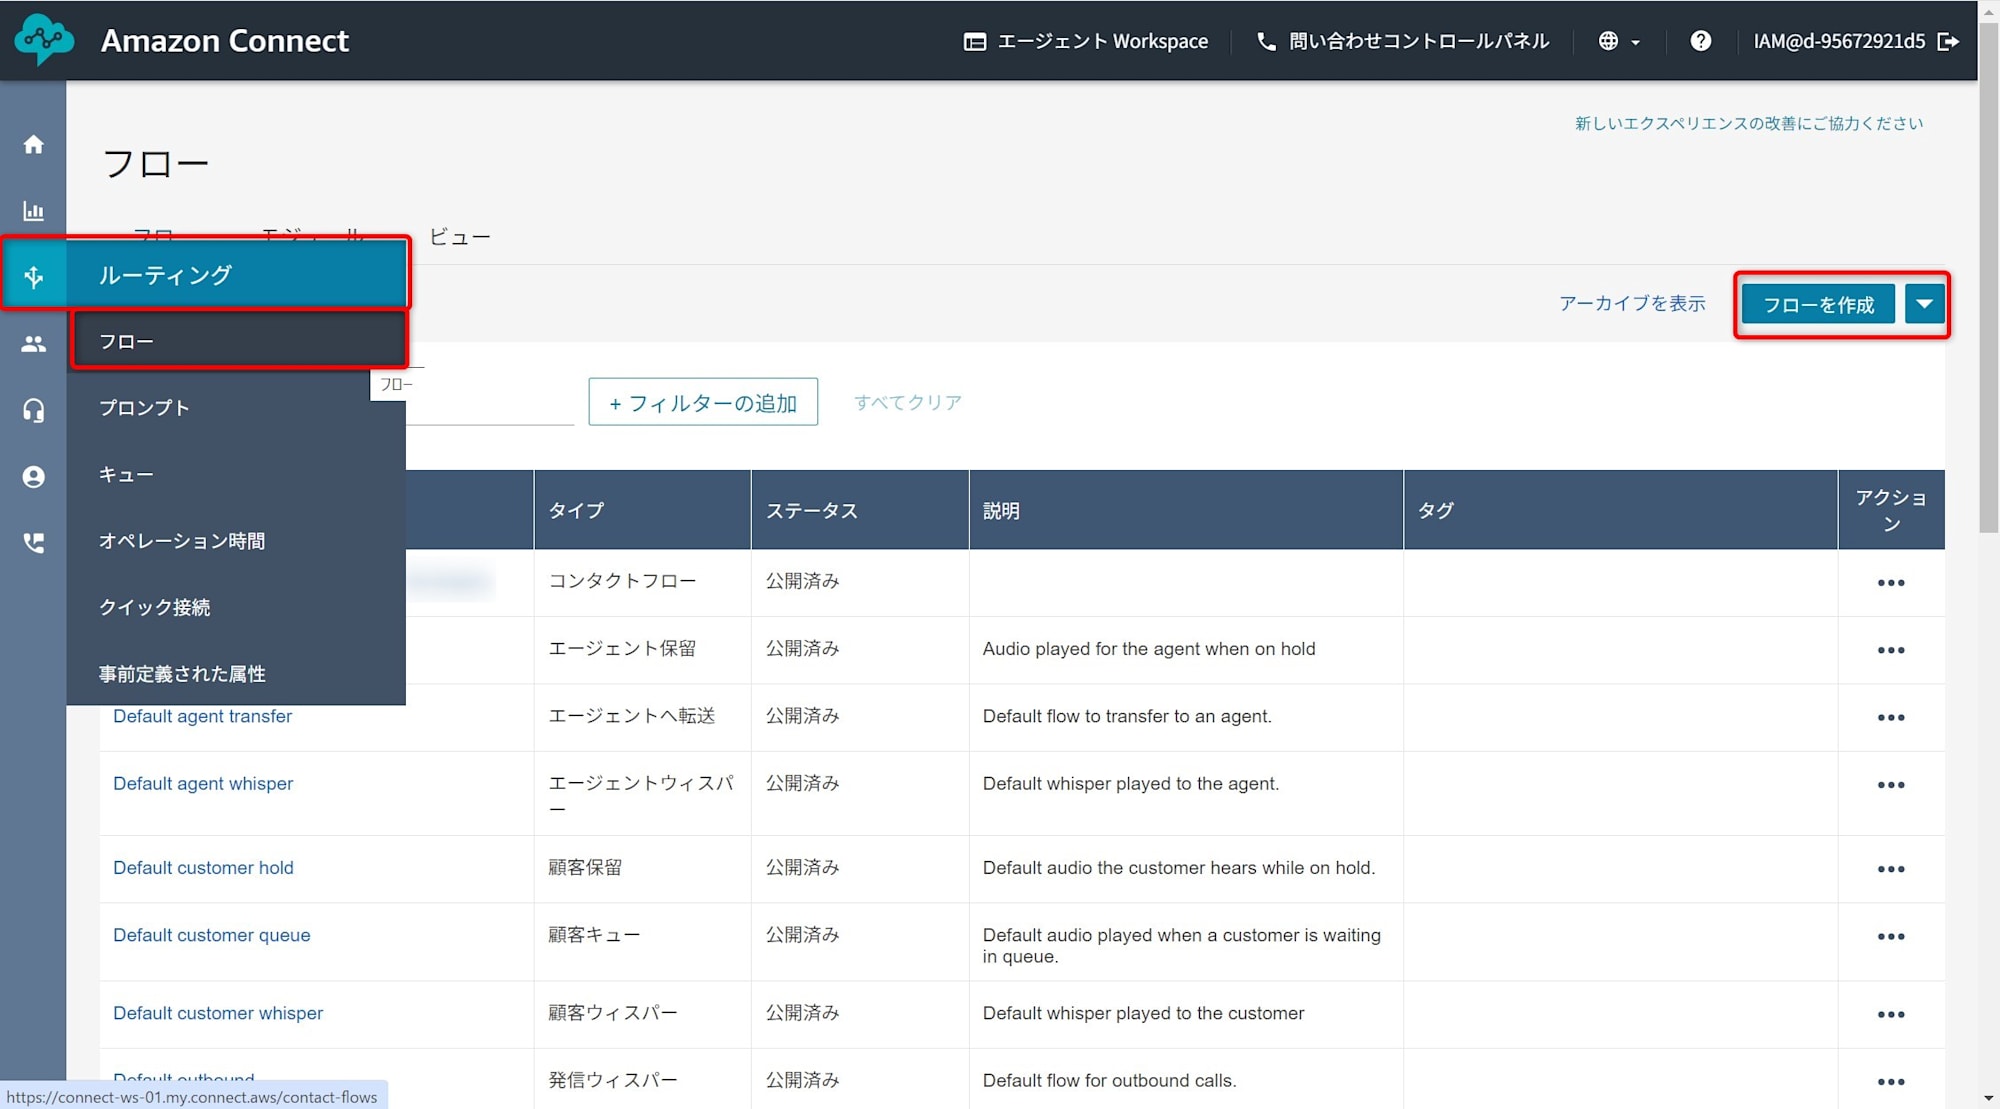Select オペレーション時間 in routing menu
2000x1109 pixels.
[x=236, y=541]
